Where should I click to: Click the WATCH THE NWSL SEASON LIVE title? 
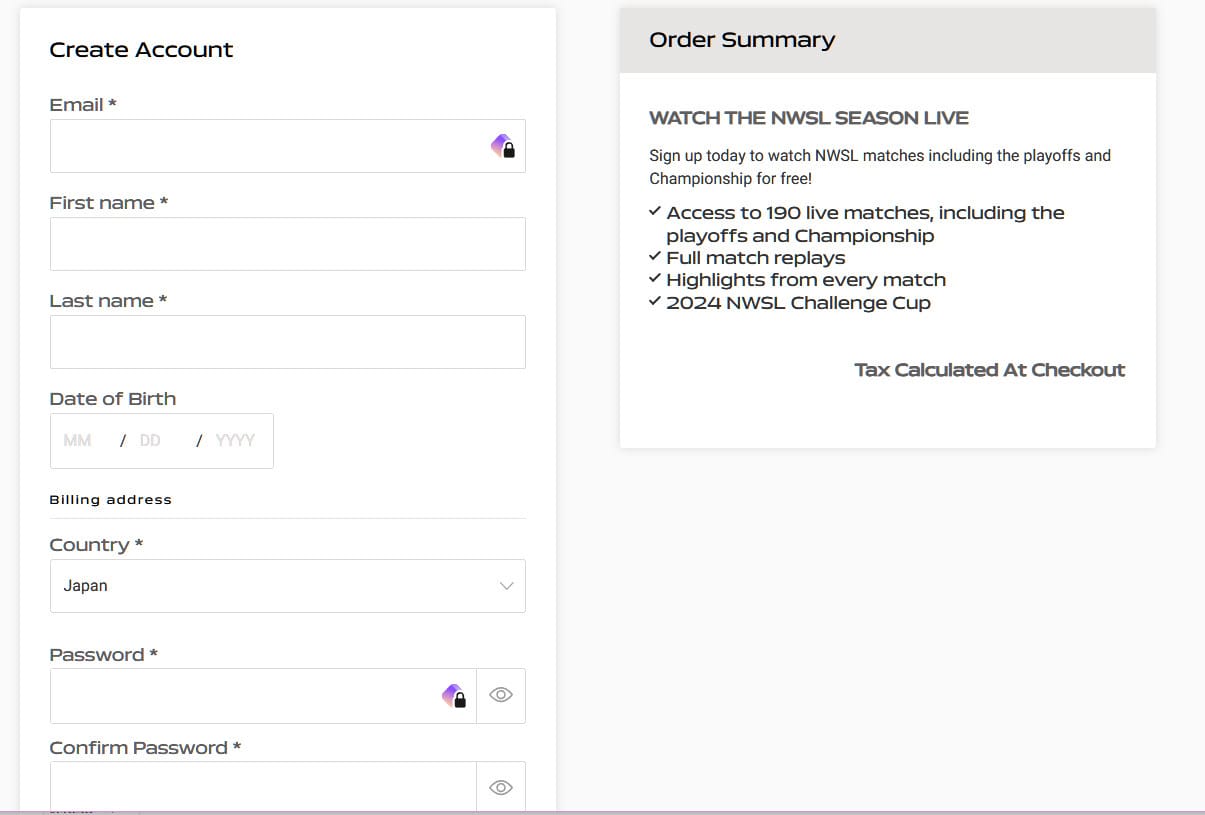click(x=809, y=118)
